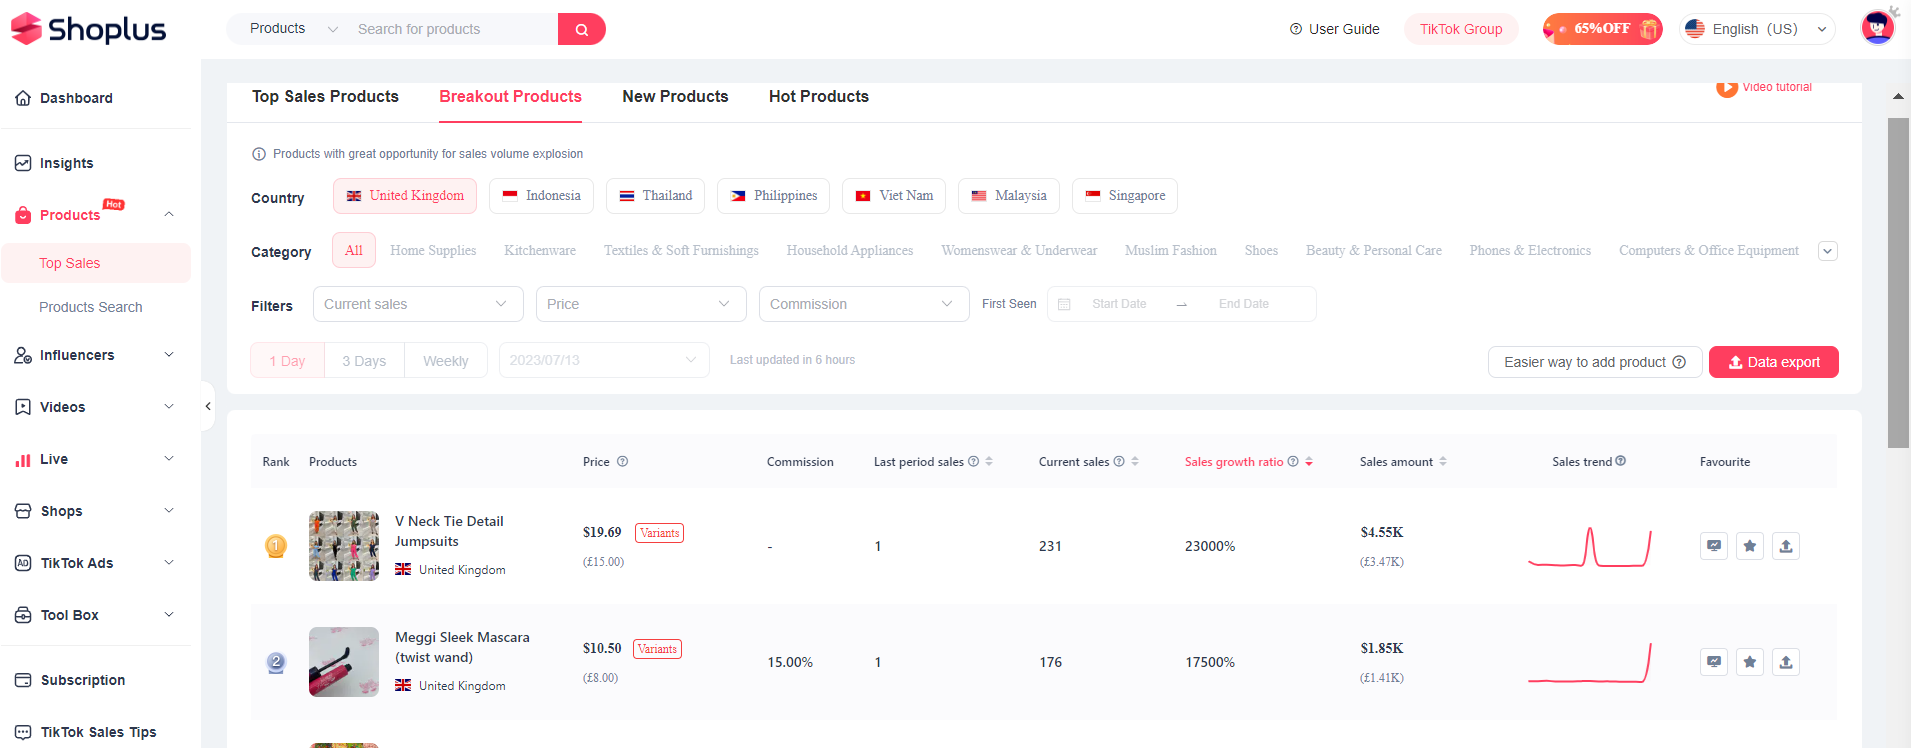Open the Current sales filter dropdown
This screenshot has width=1911, height=748.
click(x=418, y=304)
